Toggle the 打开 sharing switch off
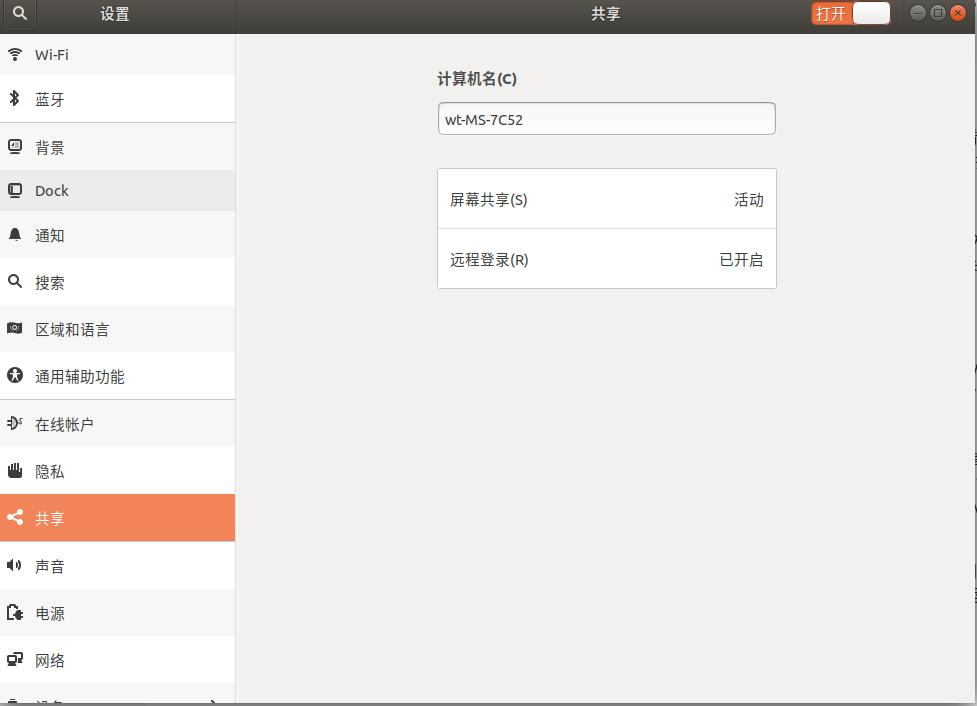 851,13
